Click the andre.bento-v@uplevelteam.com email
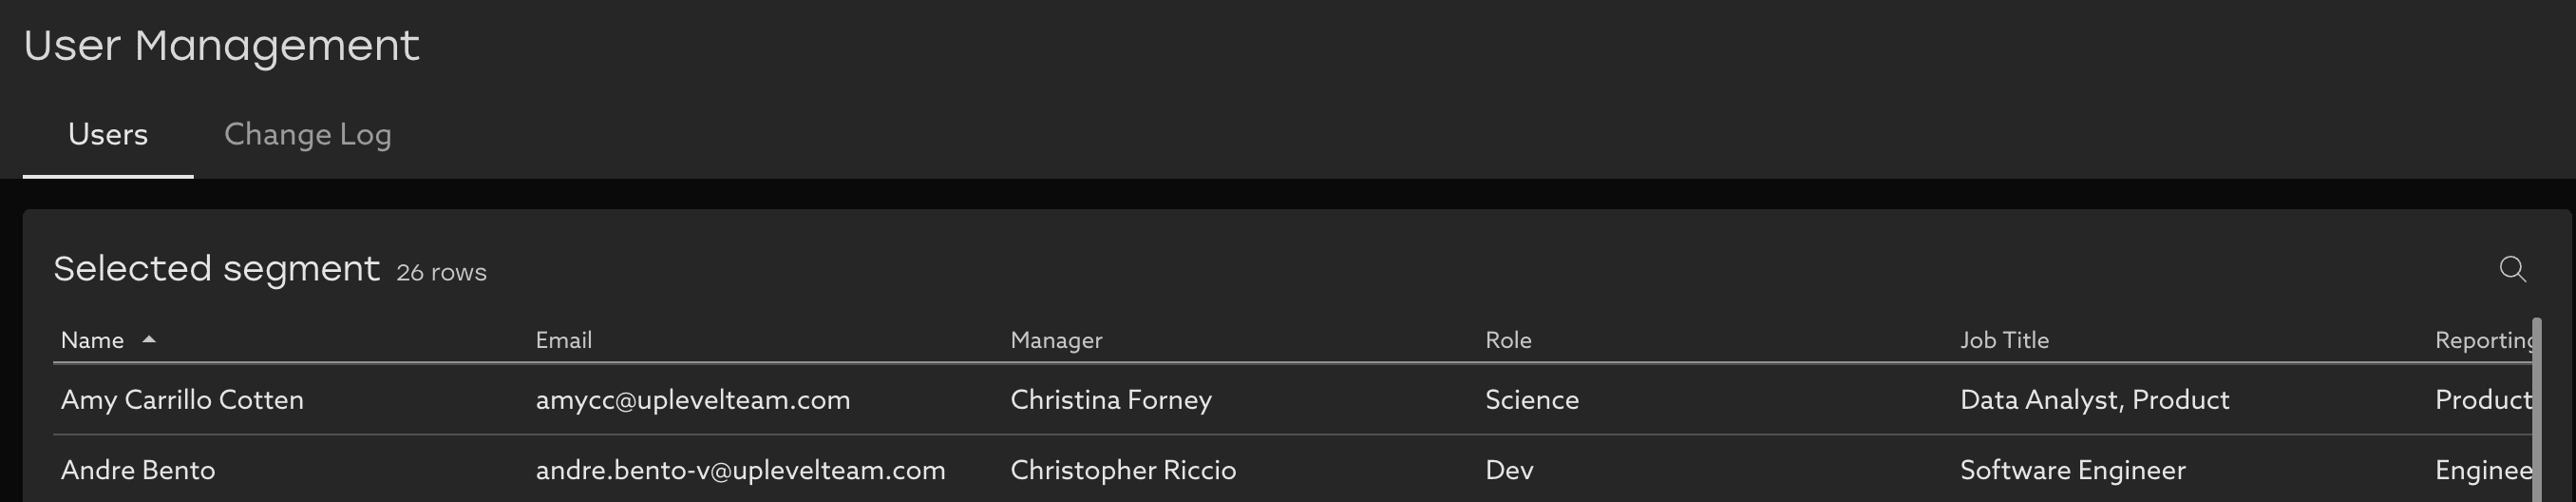The width and height of the screenshot is (2576, 502). click(740, 470)
